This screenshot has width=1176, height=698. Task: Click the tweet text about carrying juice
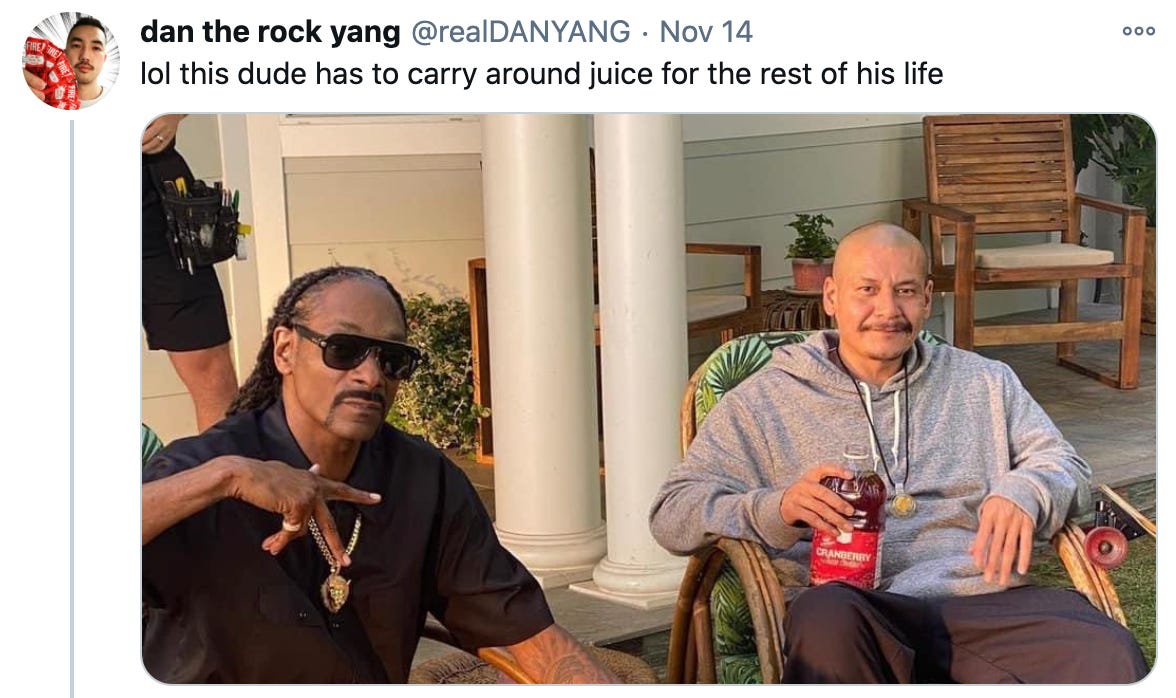[x=542, y=73]
